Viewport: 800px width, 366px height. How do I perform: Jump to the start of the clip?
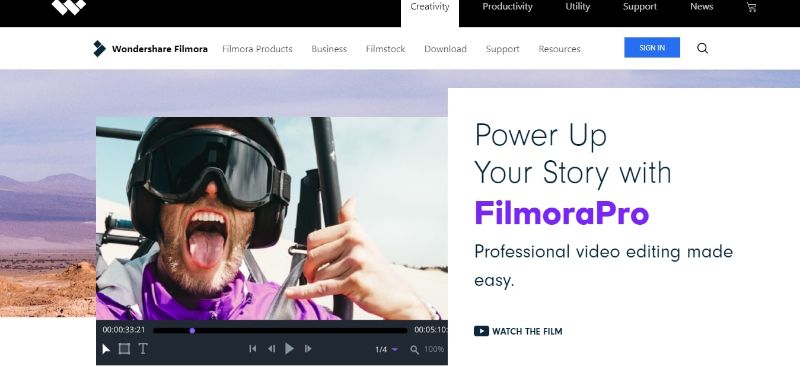click(253, 349)
